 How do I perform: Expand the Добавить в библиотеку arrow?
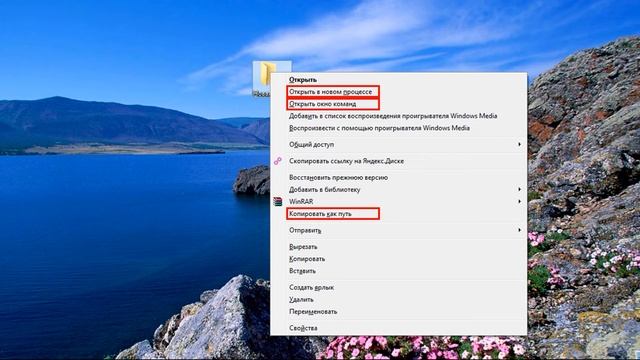pos(519,189)
